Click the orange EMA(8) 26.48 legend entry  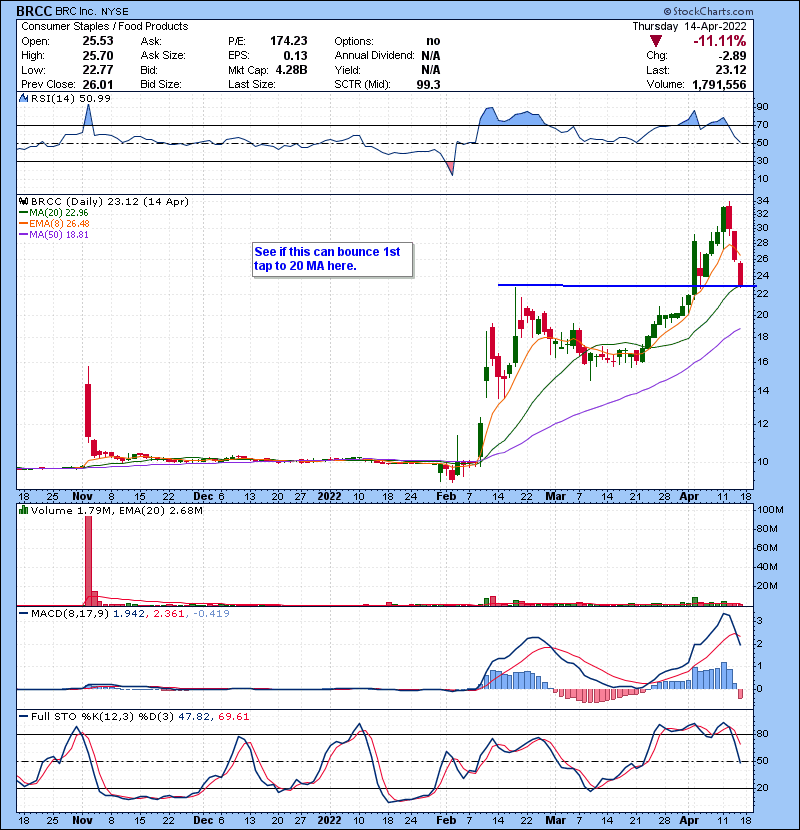(54, 224)
